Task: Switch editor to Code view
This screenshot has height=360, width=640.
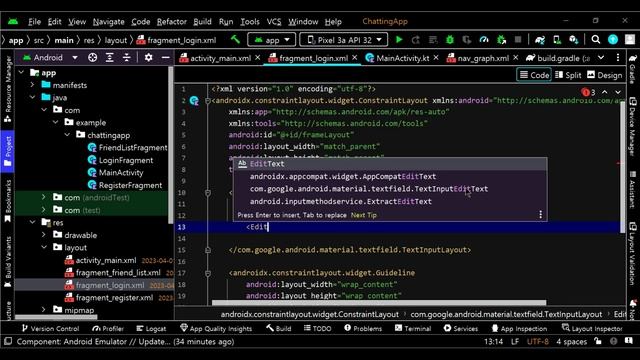Action: 534,75
